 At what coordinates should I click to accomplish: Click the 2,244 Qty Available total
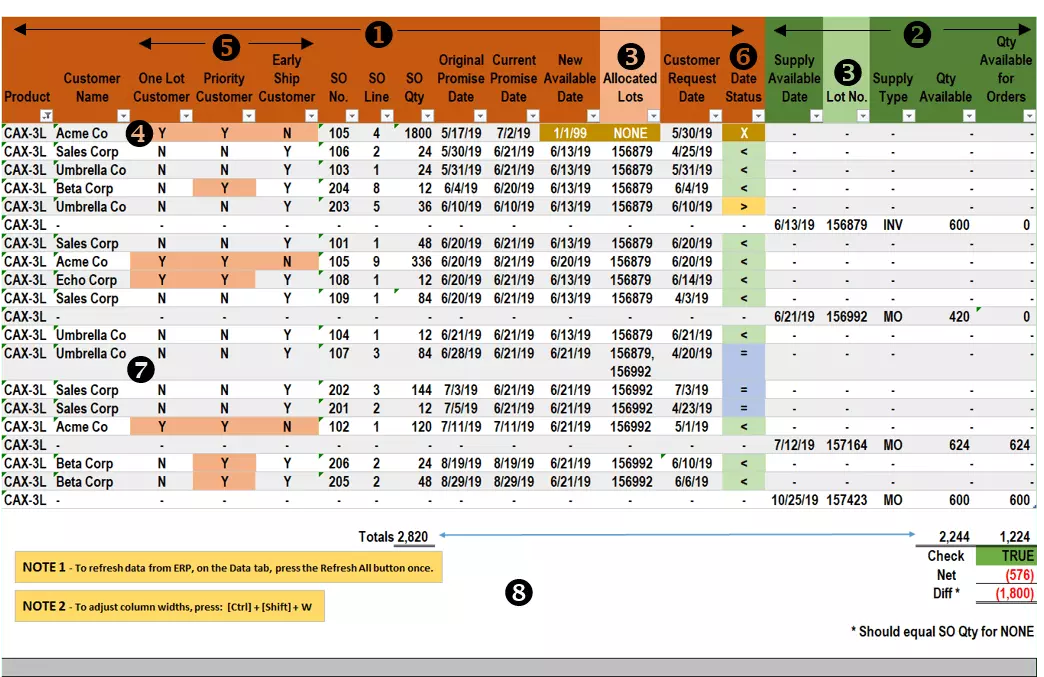click(x=953, y=537)
